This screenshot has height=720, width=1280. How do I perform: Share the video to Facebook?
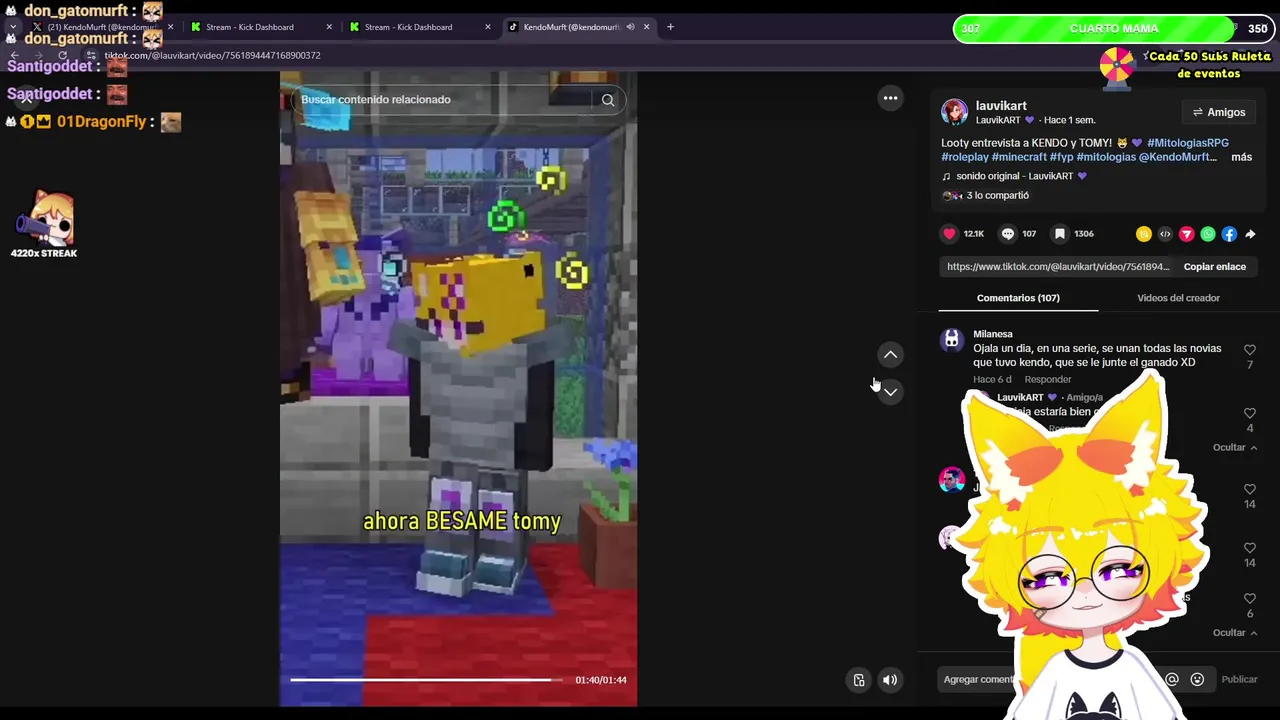[x=1229, y=234]
